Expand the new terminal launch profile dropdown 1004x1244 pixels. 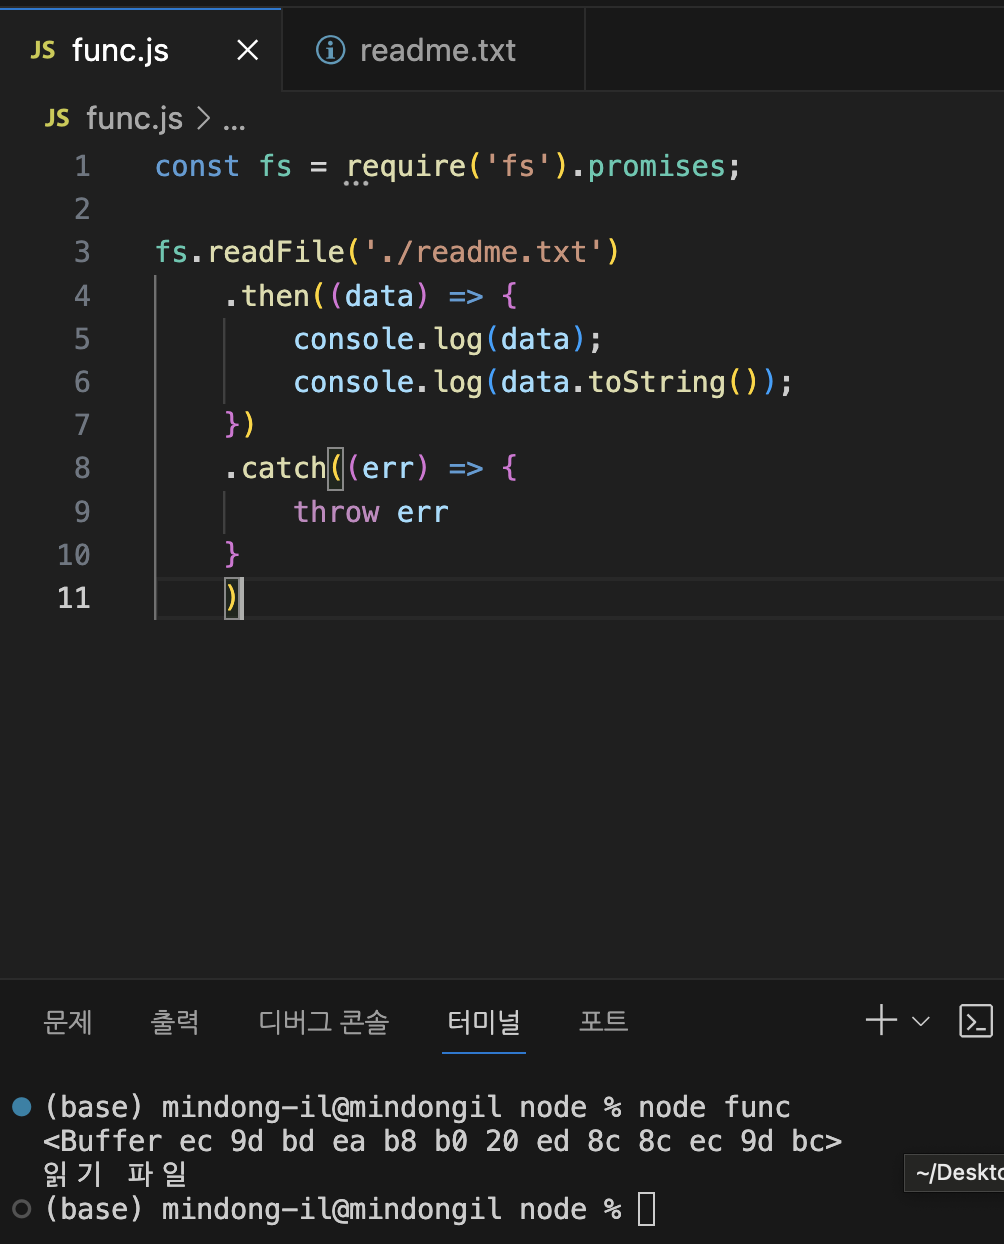click(921, 1021)
